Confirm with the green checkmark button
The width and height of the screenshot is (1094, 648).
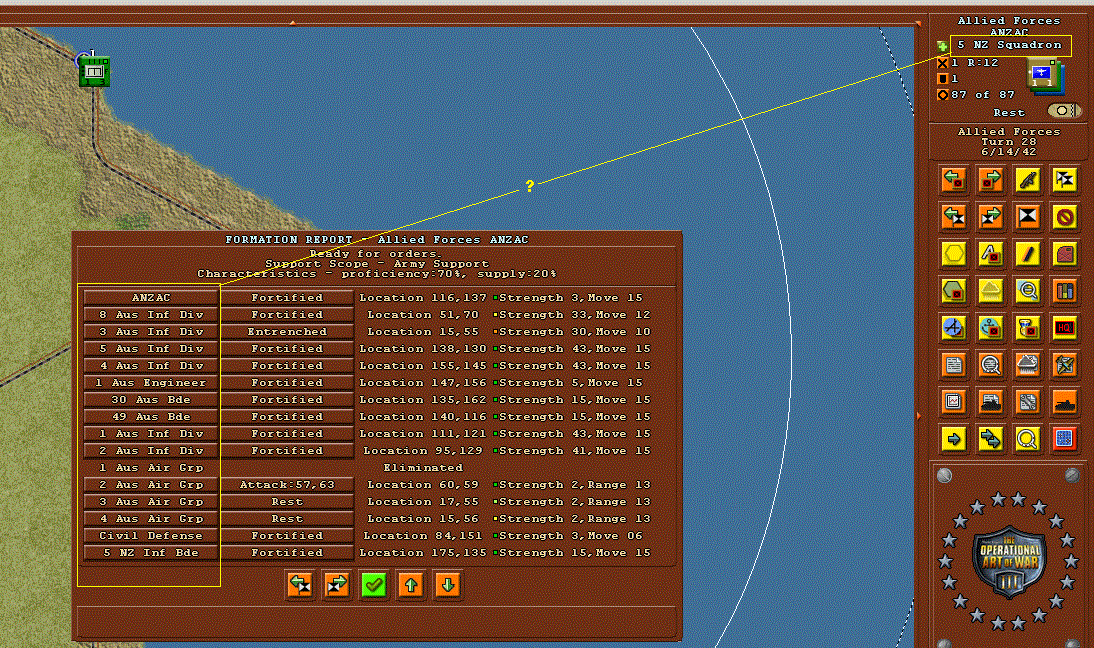tap(374, 585)
